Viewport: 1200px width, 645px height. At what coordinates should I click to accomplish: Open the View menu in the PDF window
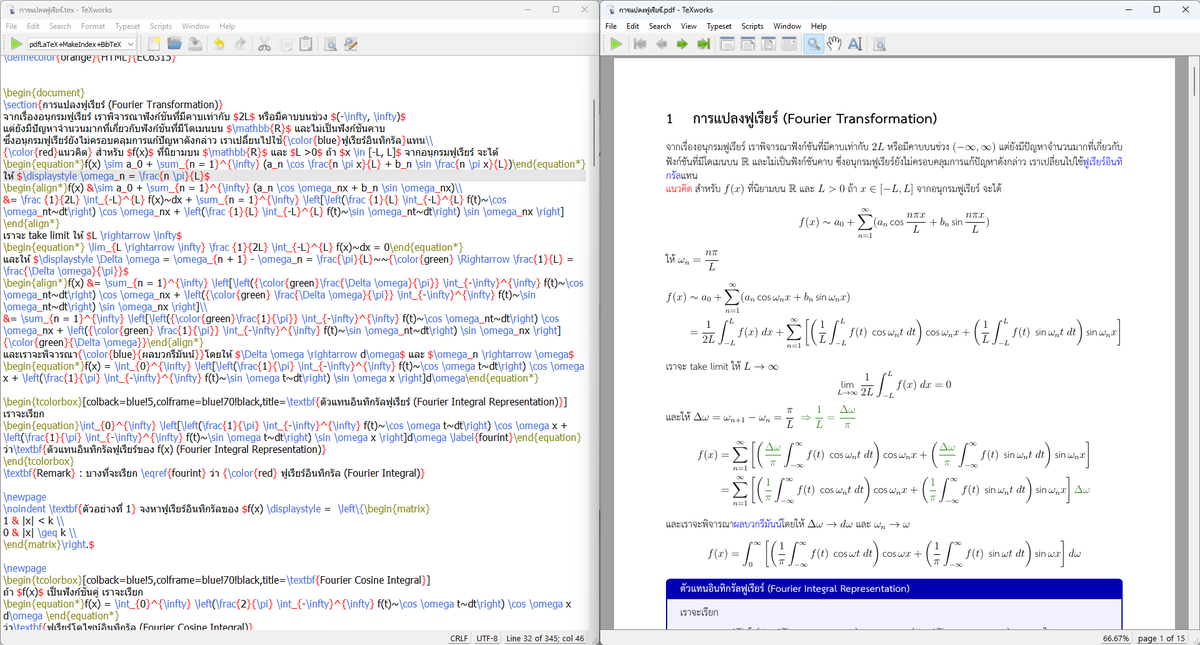tap(689, 26)
